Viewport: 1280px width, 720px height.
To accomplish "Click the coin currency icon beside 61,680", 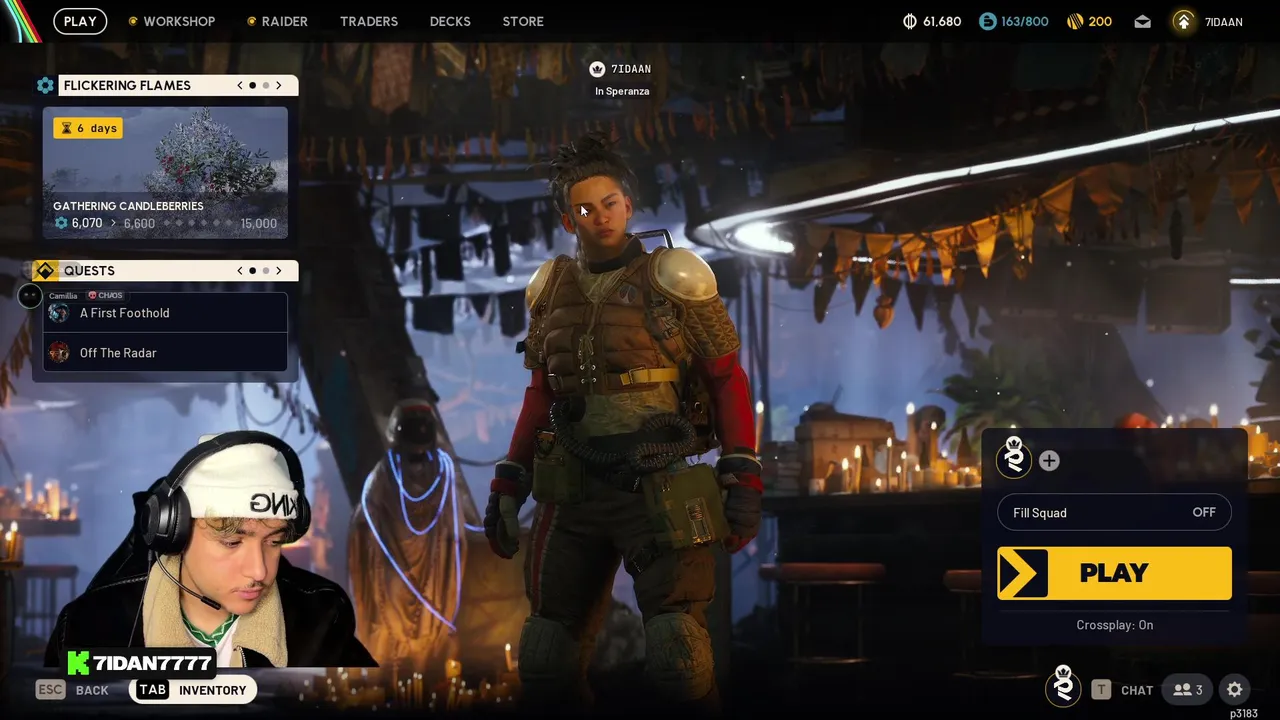I will 909,21.
